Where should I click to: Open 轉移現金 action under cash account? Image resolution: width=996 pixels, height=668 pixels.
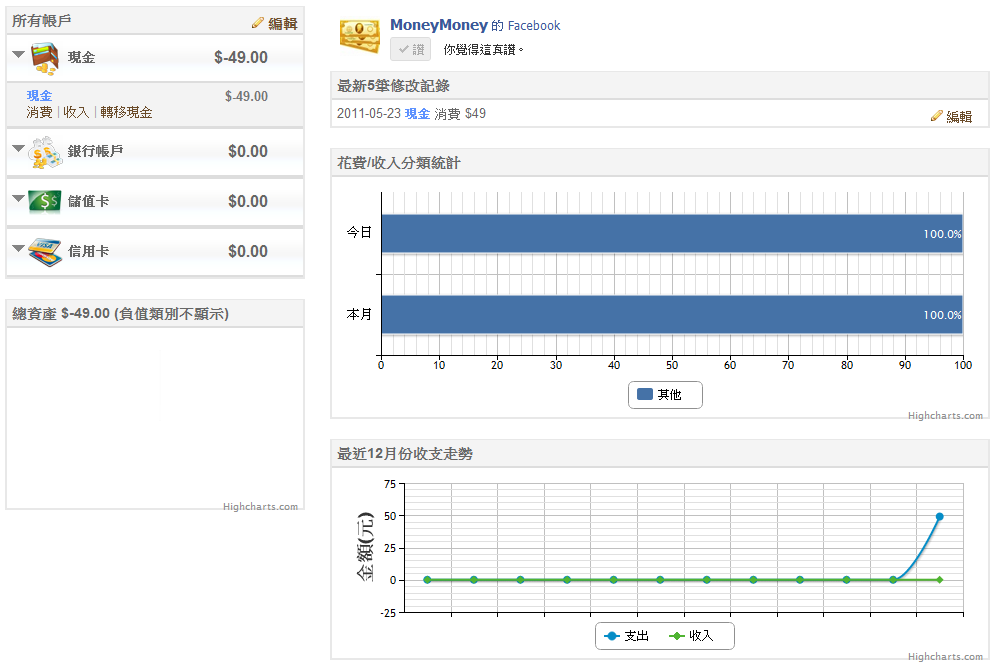click(x=126, y=113)
